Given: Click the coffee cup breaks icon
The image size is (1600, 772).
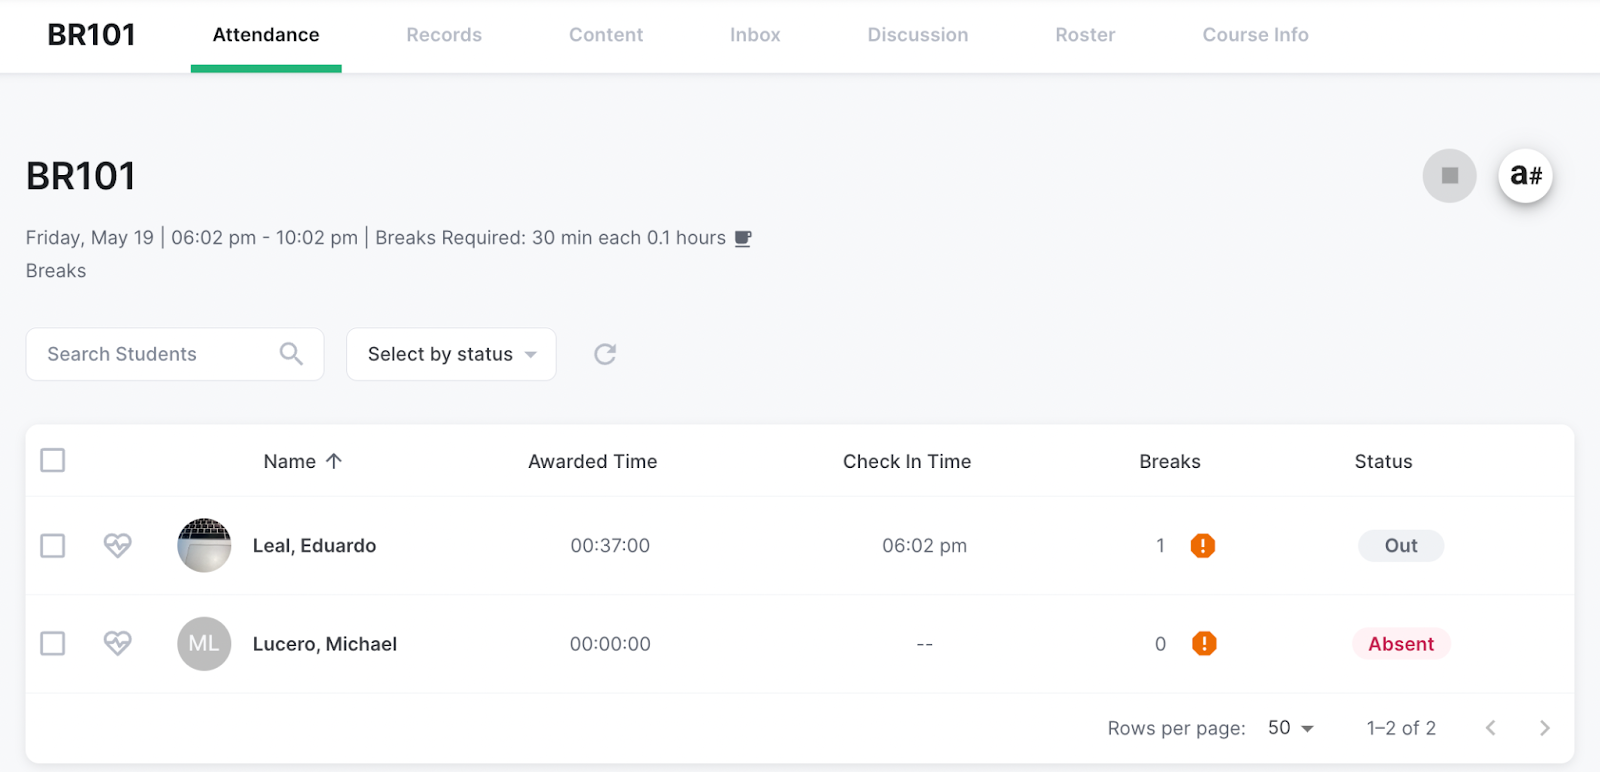Looking at the screenshot, I should [x=743, y=238].
